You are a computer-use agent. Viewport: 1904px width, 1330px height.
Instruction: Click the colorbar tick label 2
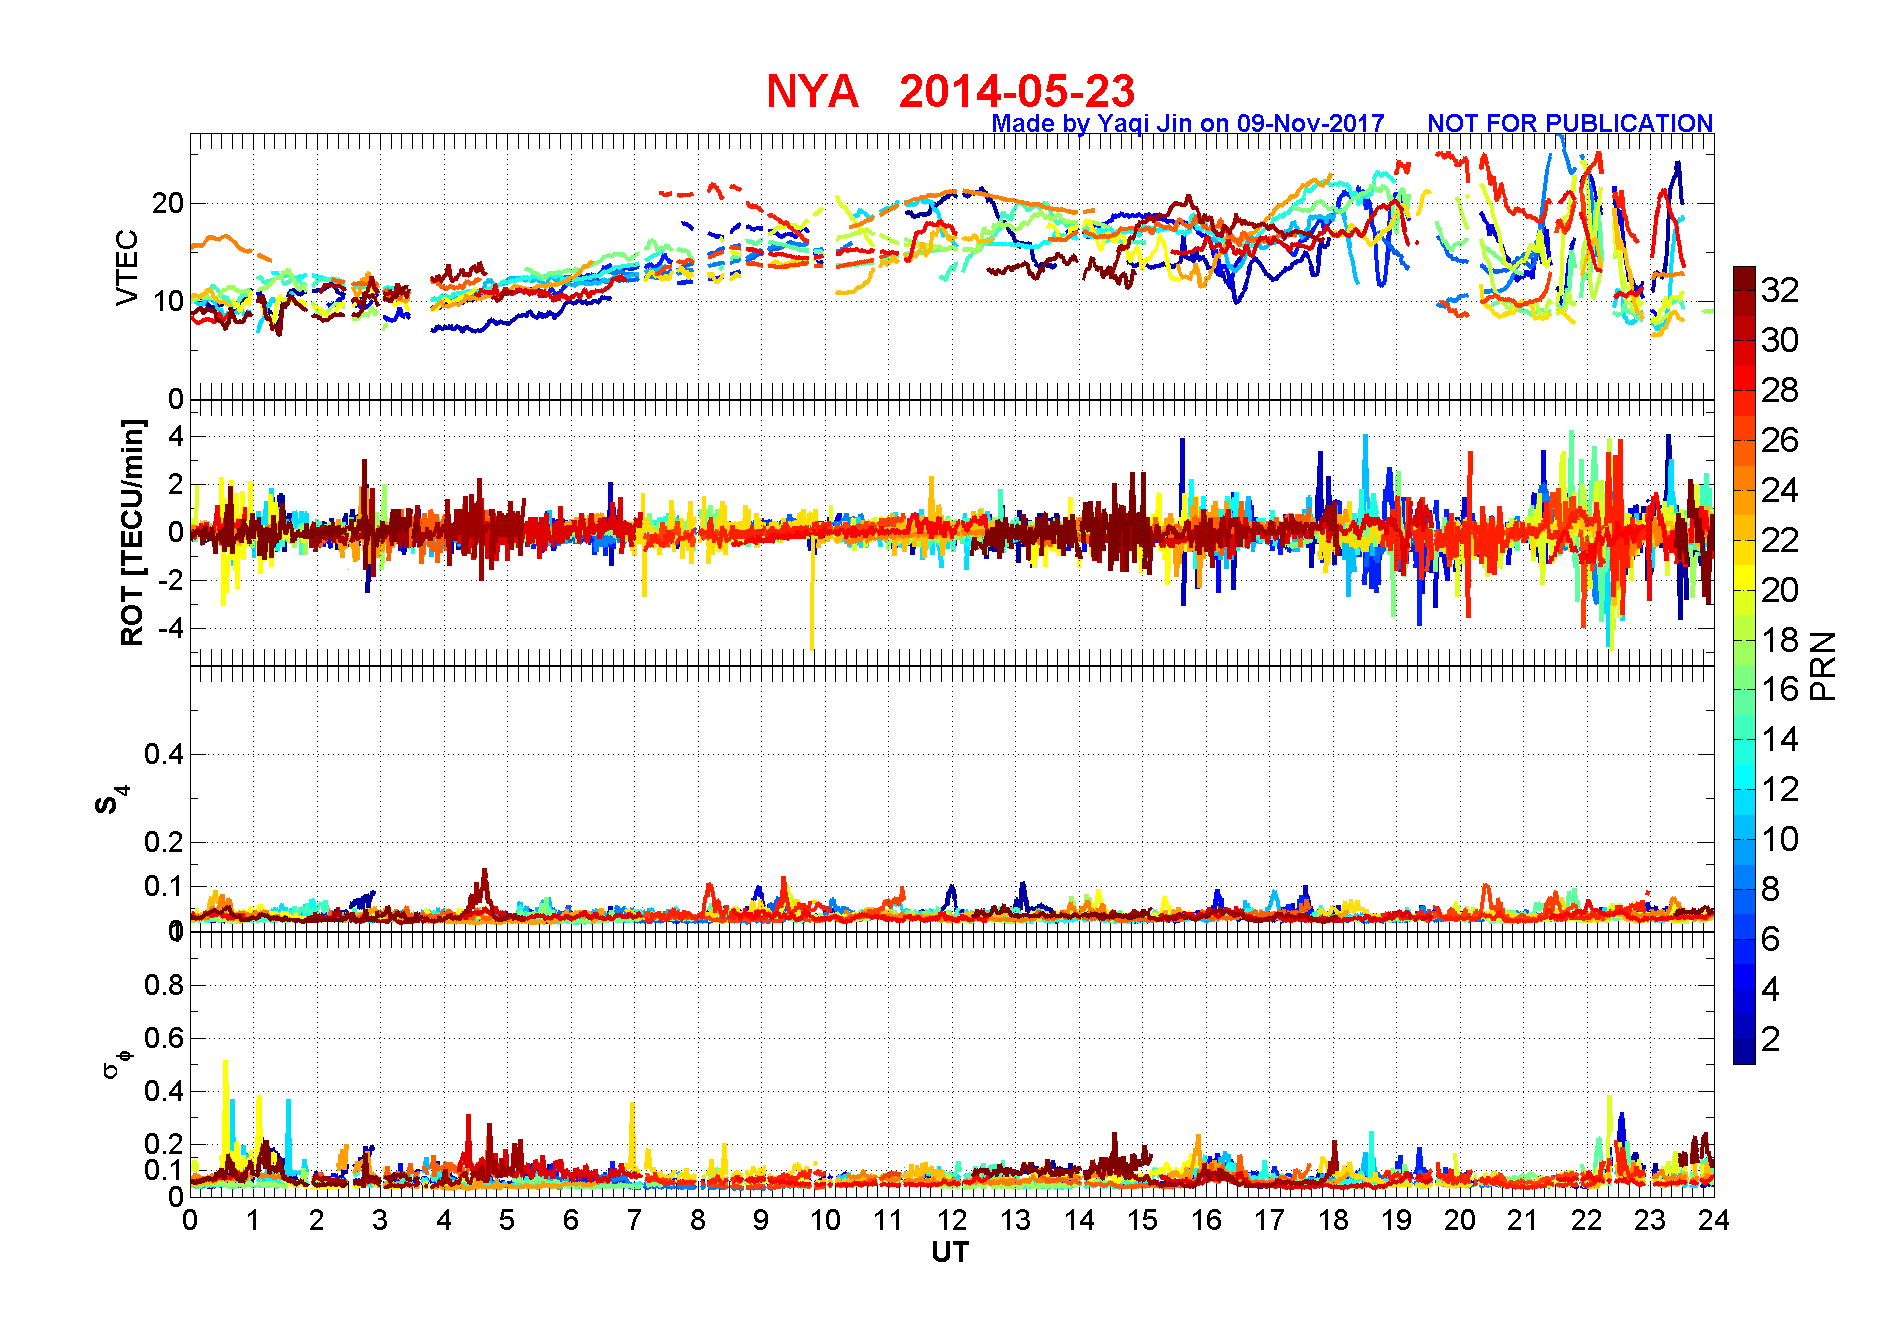1771,1039
